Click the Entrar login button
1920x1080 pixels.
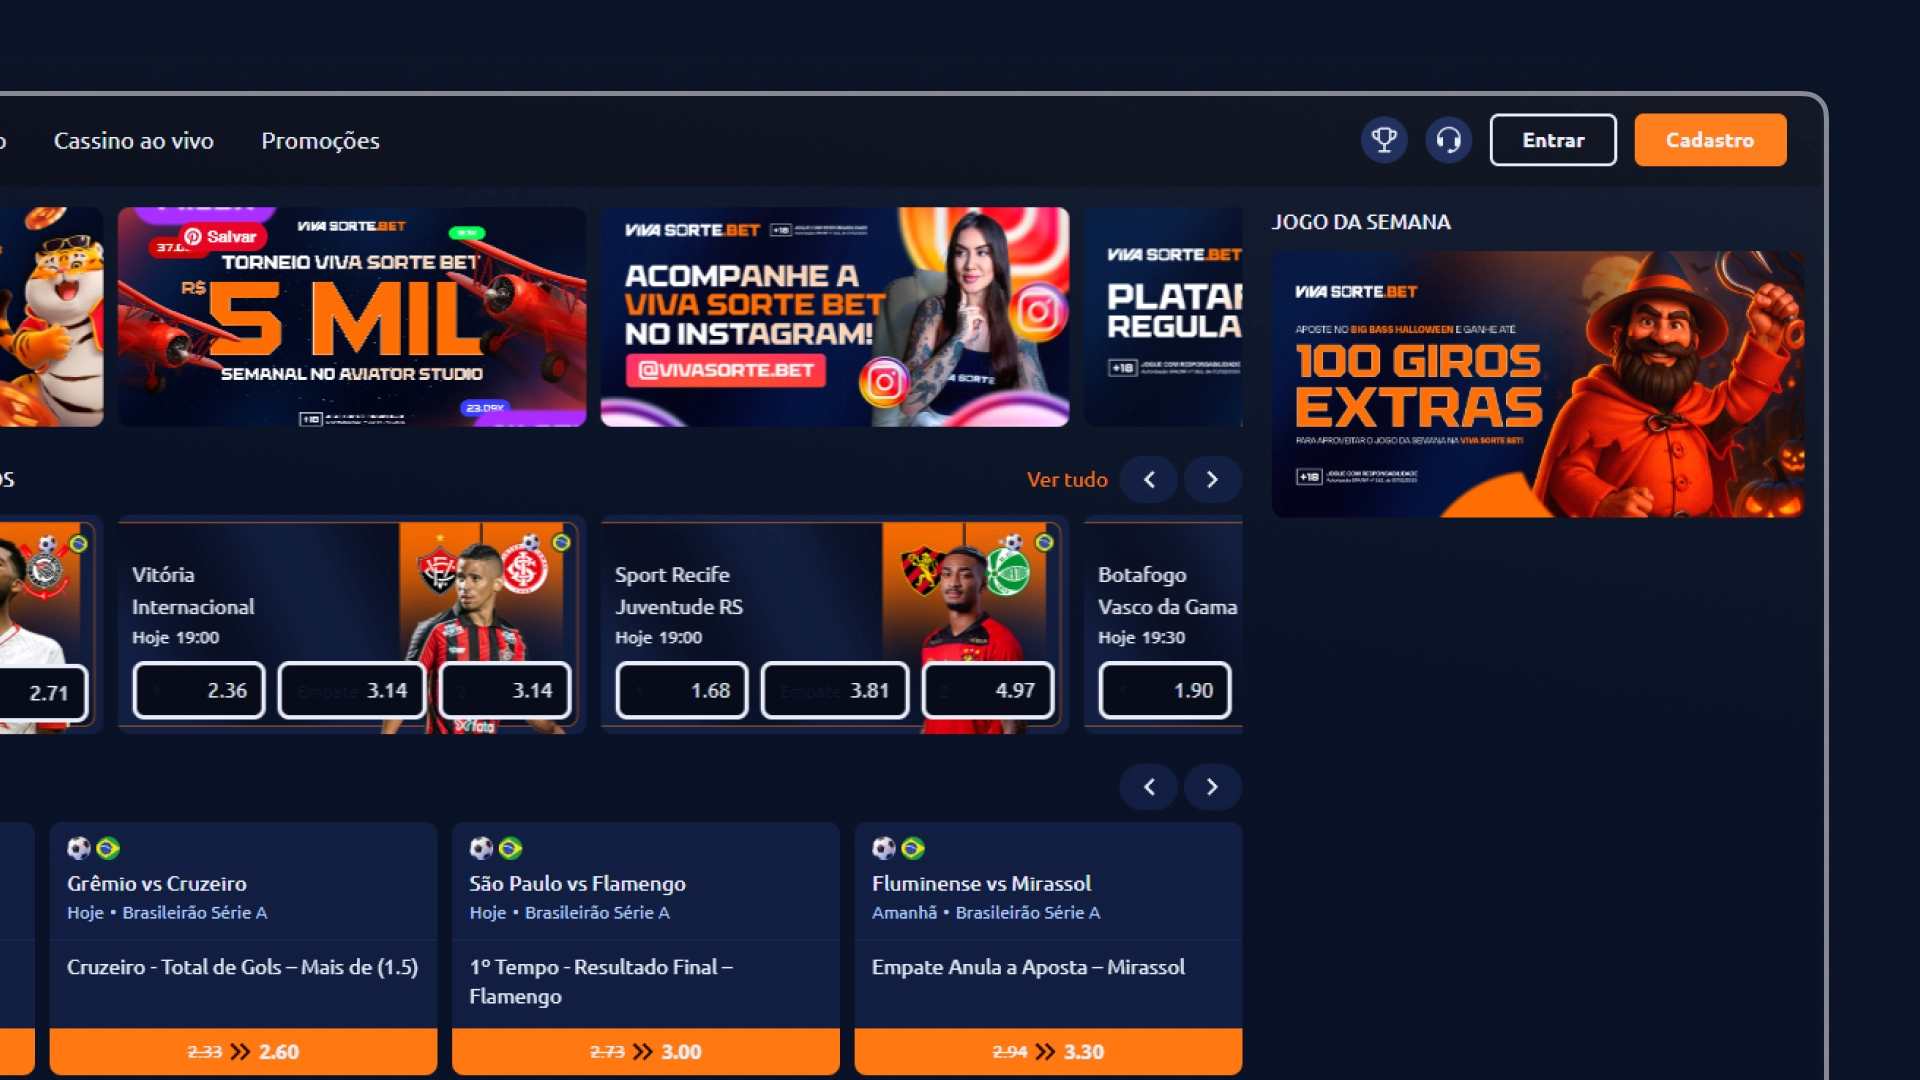[1553, 140]
